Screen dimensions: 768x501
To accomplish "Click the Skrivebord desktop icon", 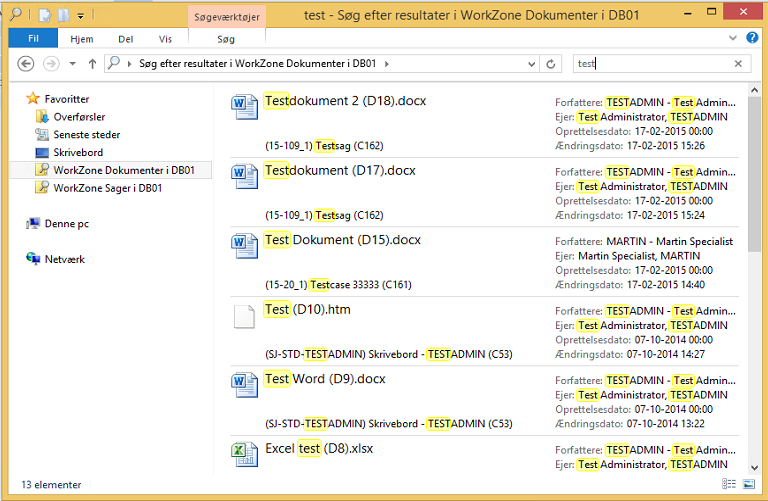I will point(42,152).
